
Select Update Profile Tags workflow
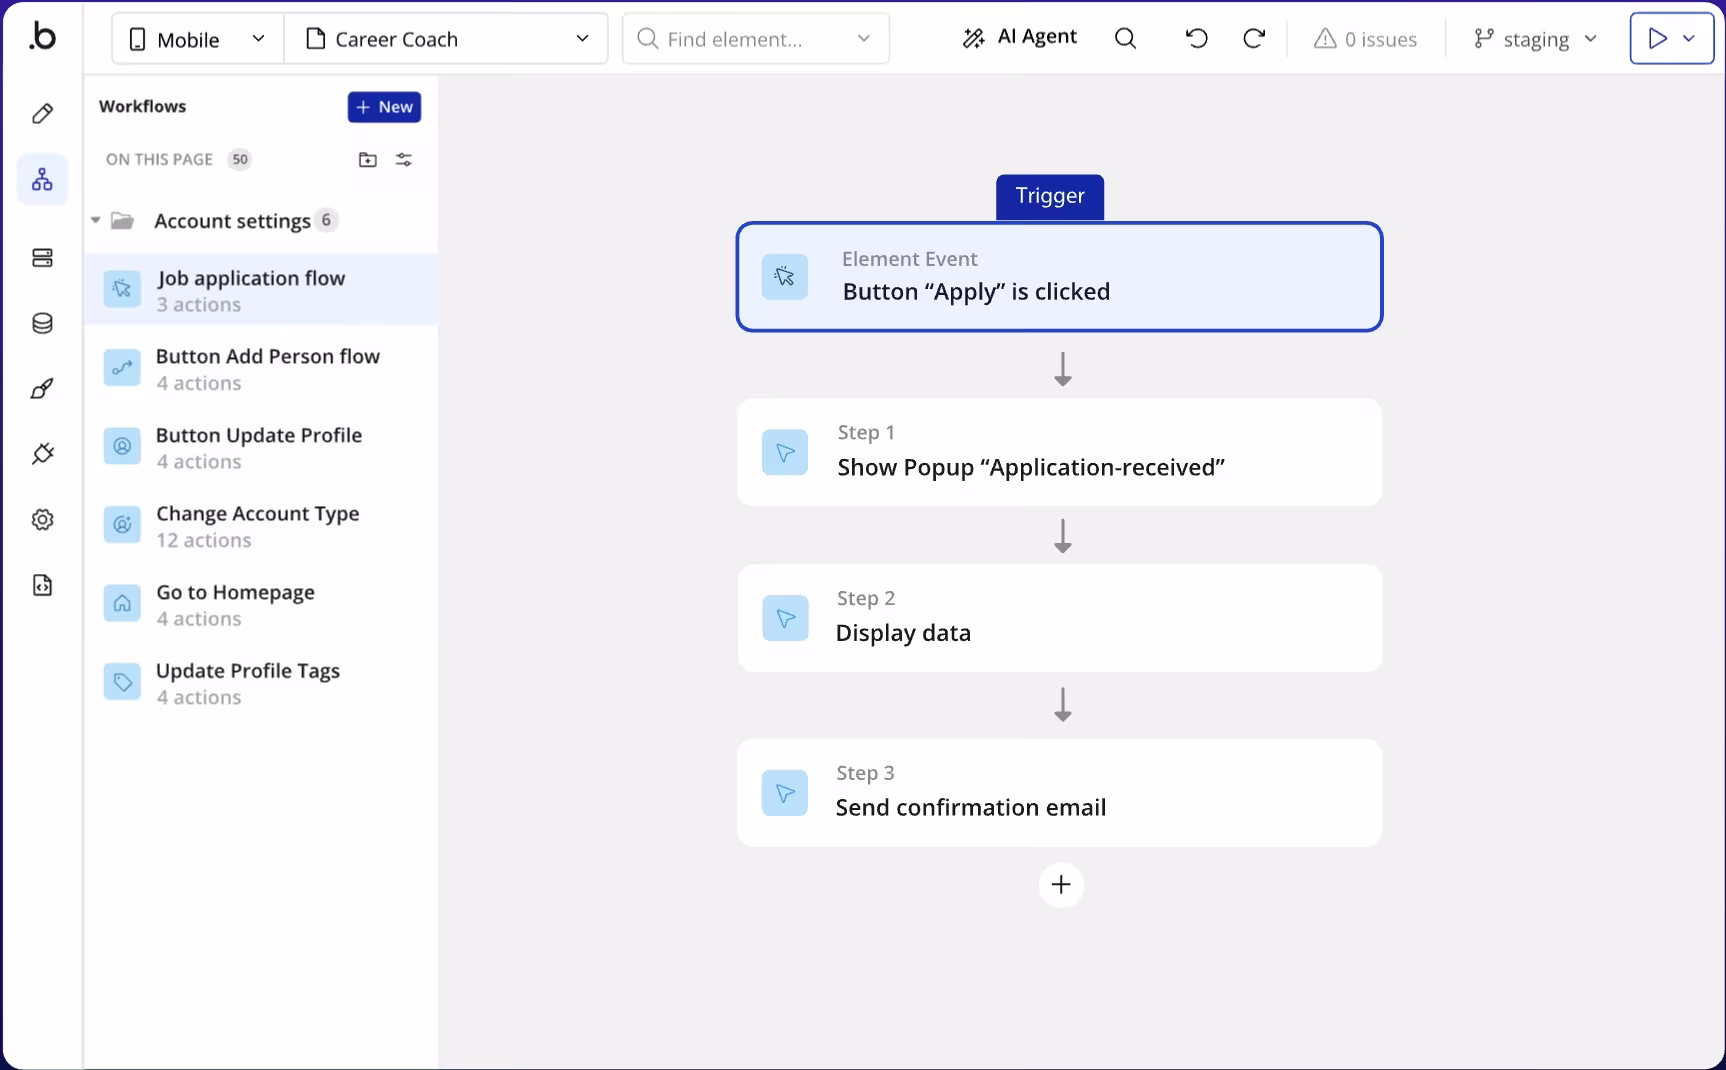[261, 682]
